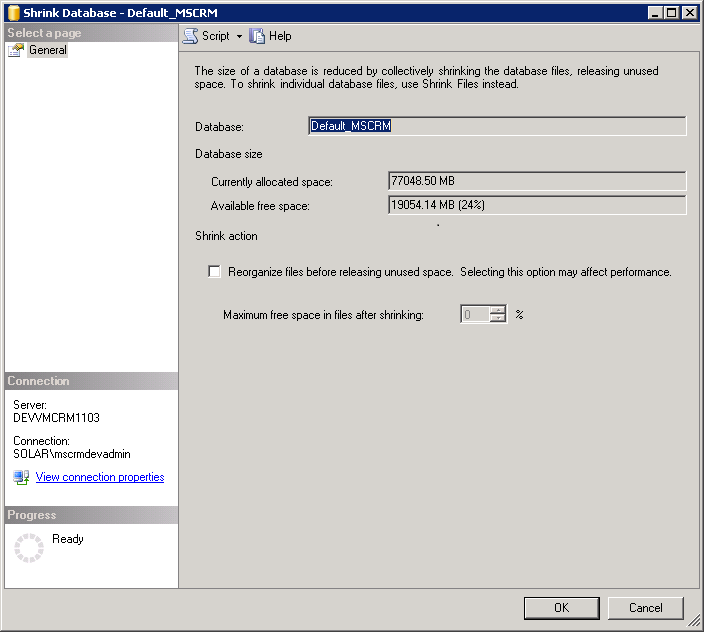The width and height of the screenshot is (705, 632).
Task: Click the Script scroll icon in toolbar
Action: 190,36
